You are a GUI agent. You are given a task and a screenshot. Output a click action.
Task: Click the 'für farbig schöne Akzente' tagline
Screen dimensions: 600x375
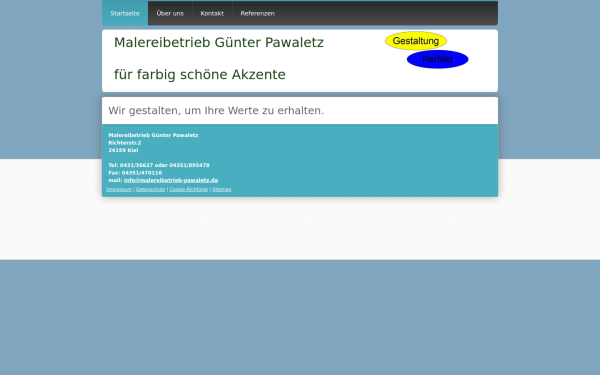200,75
